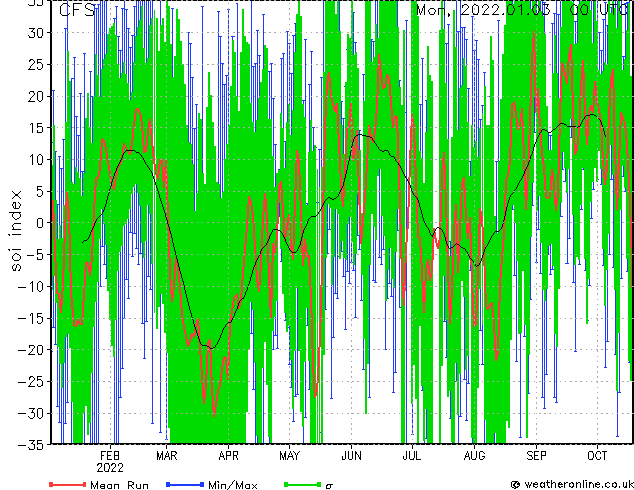The height and width of the screenshot is (490, 634).
Task: Click the -15 y-axis value
Action: (30, 318)
